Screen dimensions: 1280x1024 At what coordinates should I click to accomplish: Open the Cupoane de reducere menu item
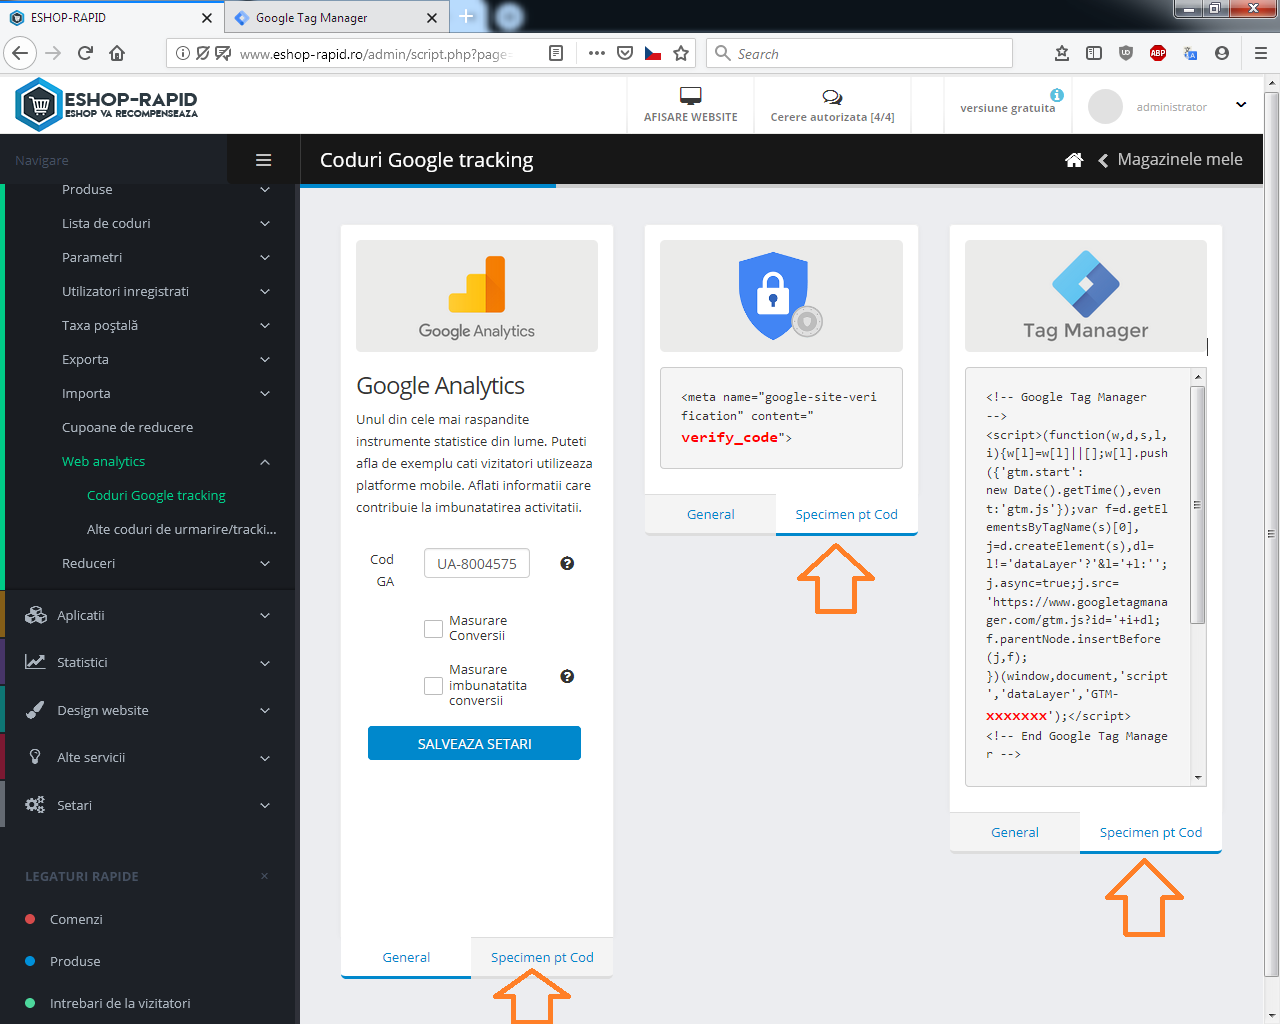click(128, 427)
